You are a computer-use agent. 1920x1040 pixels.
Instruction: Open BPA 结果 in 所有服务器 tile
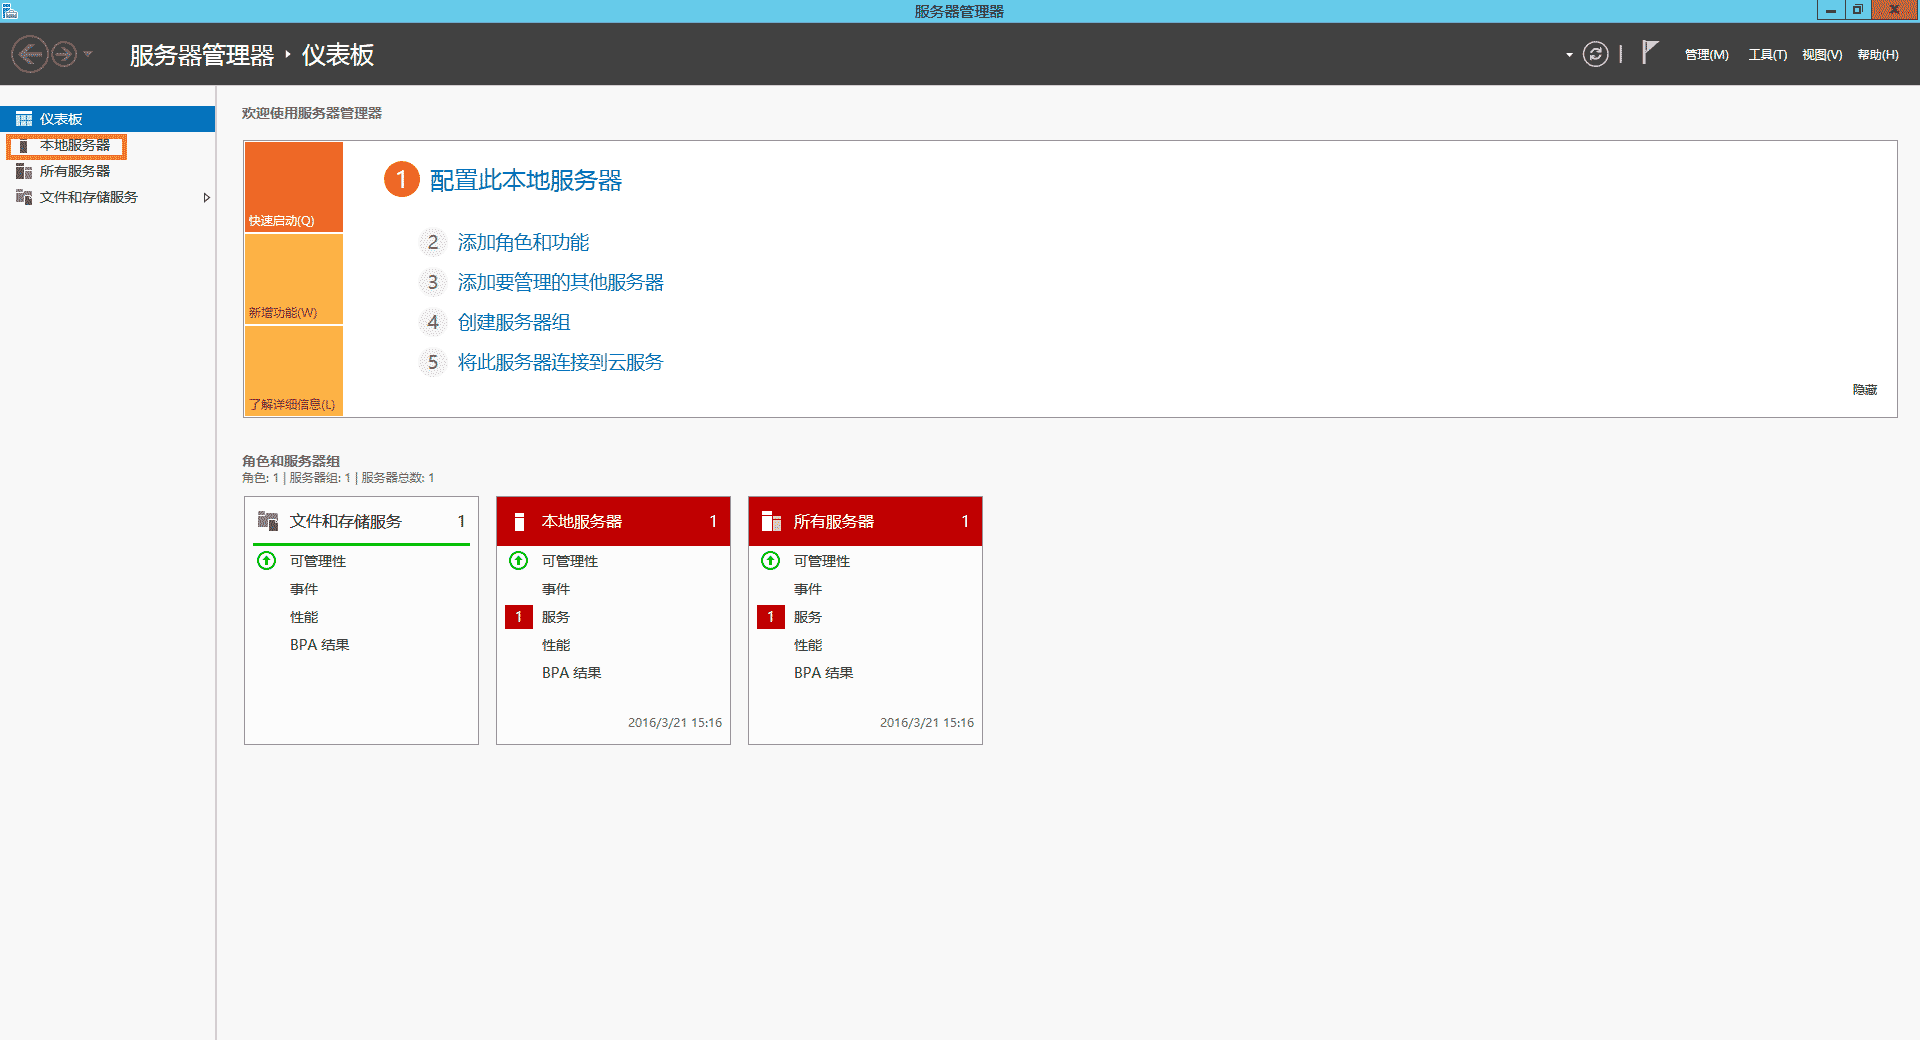click(x=824, y=673)
